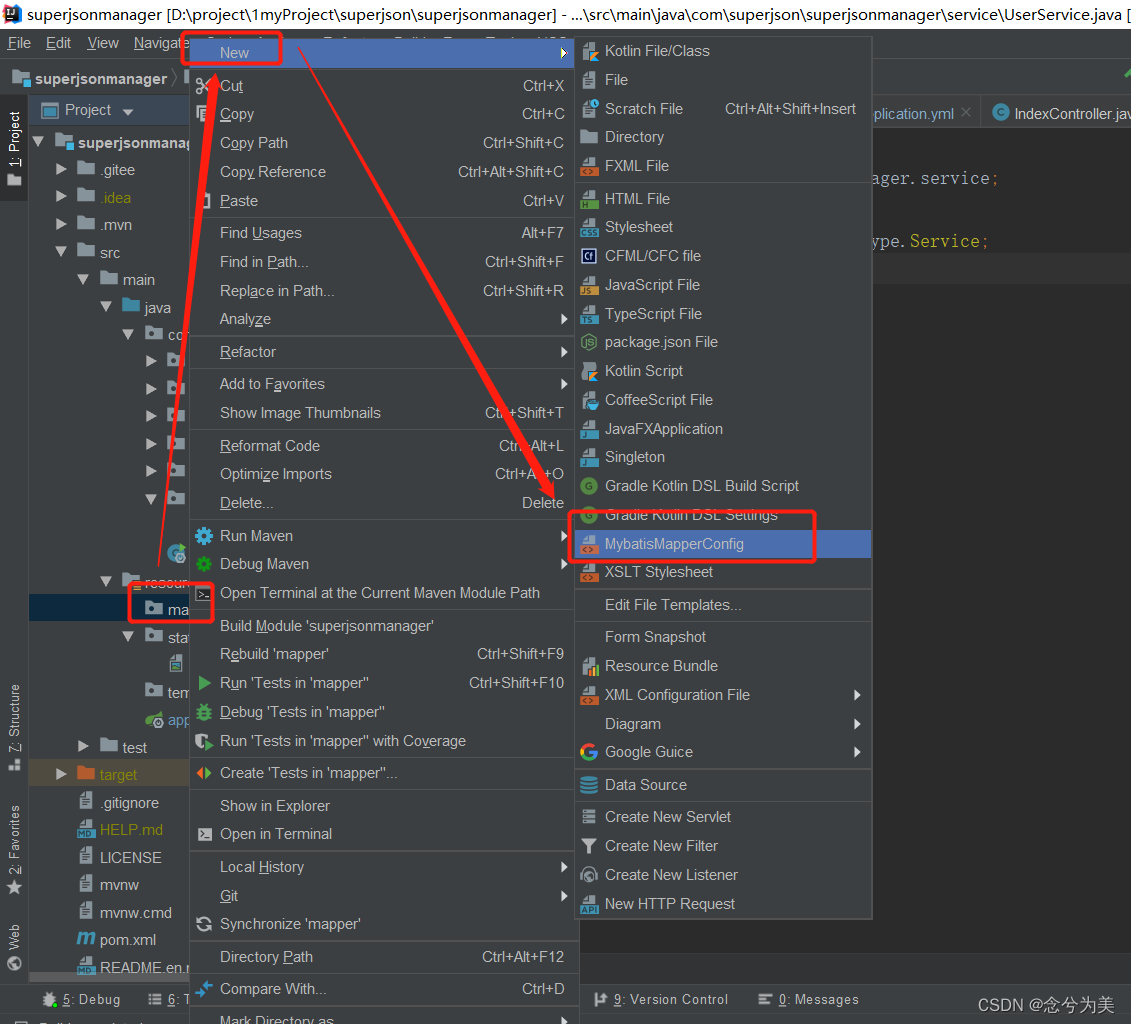Screen dimensions: 1131x1024
Task: Click the TypeScript File icon
Action: tap(589, 314)
